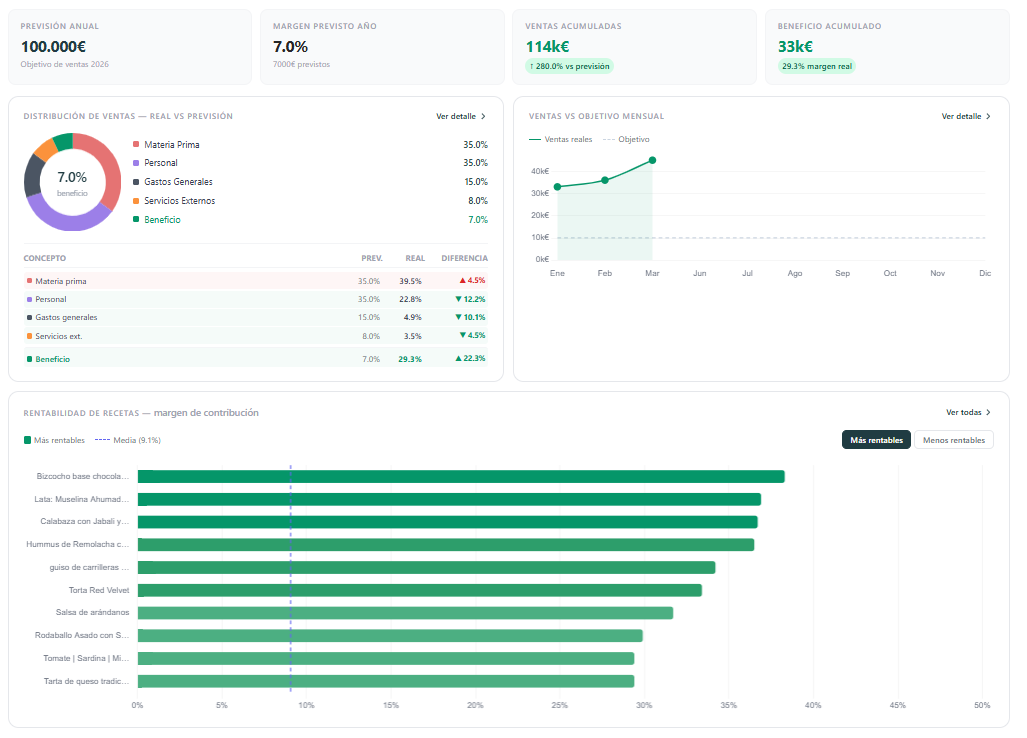Click the 114k€ accumulated sales value
The width and height of the screenshot is (1027, 738).
pos(548,46)
